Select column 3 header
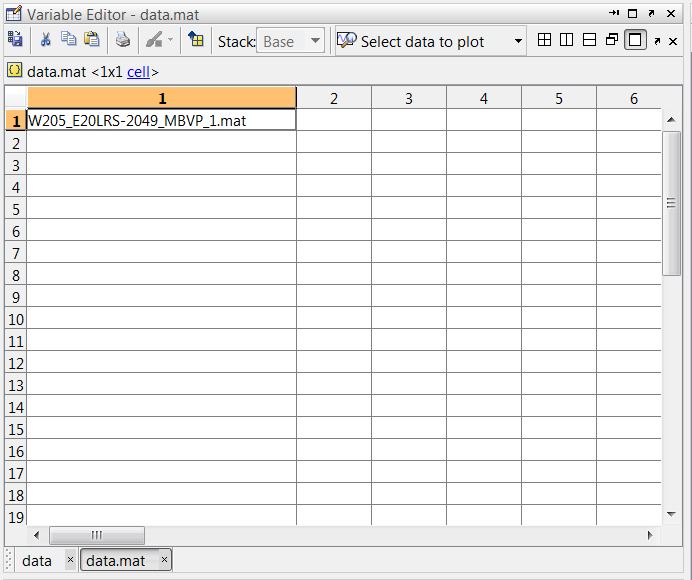Image resolution: width=692 pixels, height=580 pixels. pyautogui.click(x=409, y=98)
